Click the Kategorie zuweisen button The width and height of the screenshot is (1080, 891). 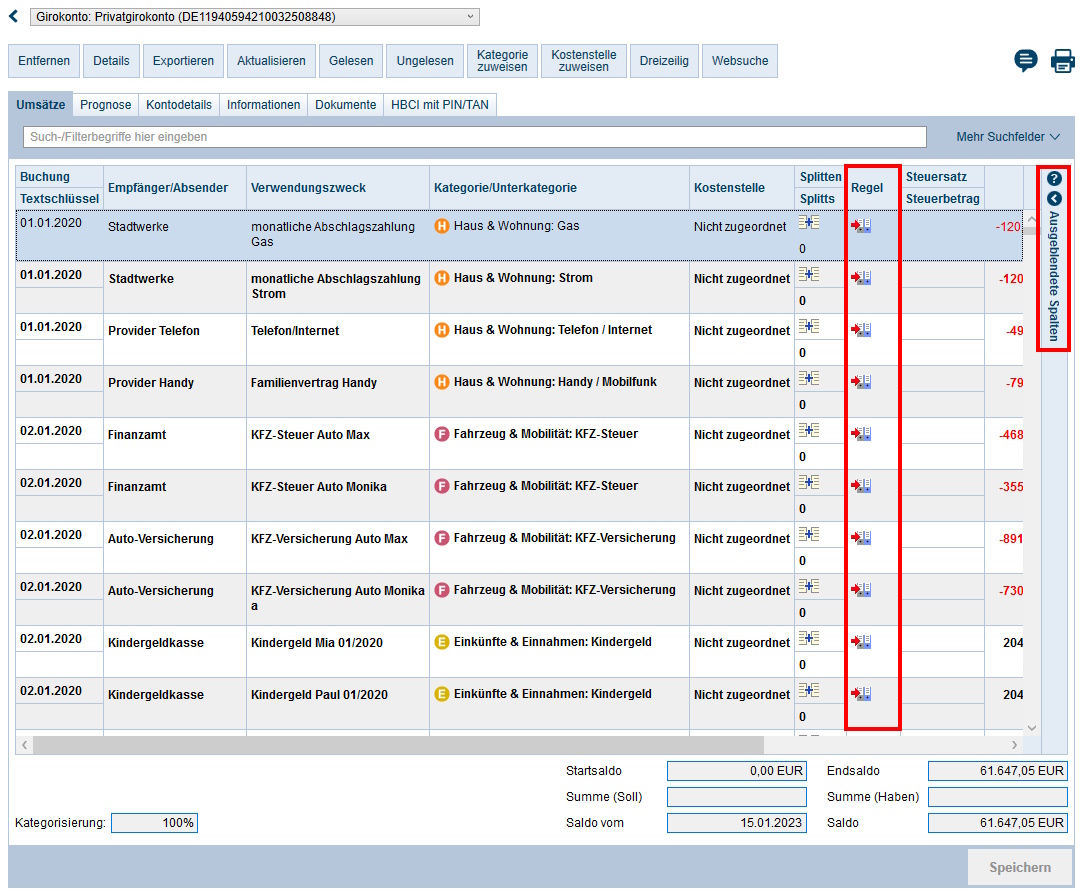pyautogui.click(x=502, y=61)
